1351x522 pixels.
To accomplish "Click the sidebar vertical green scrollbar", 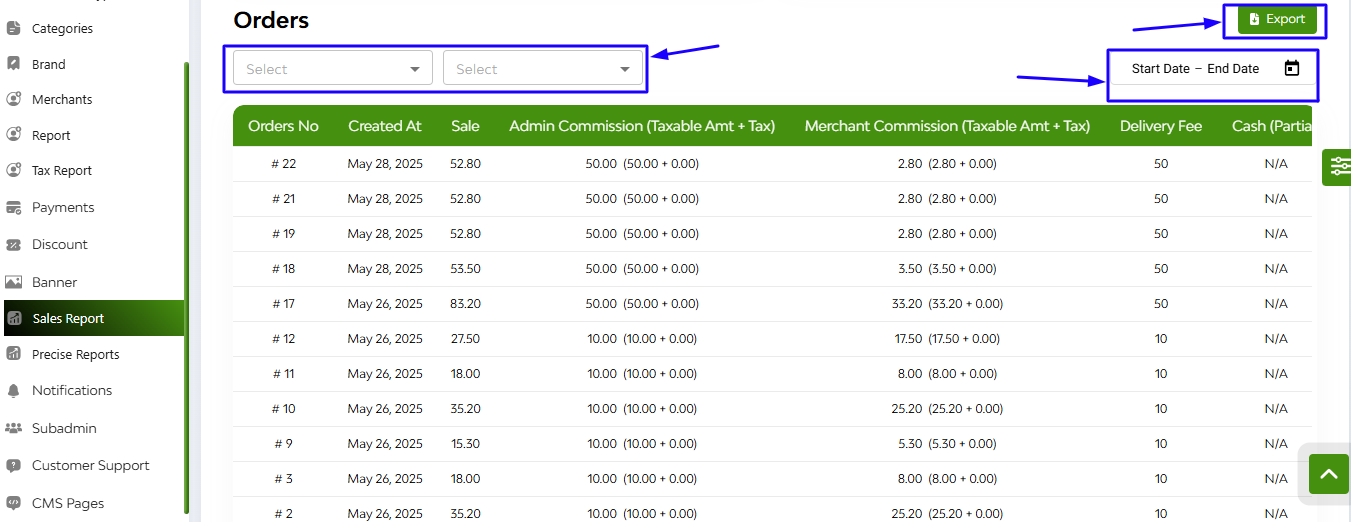I will point(186,287).
